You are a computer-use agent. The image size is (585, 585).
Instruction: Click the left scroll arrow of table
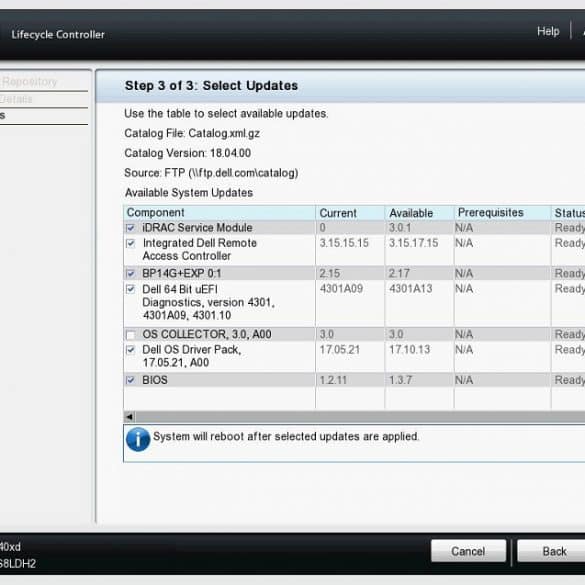click(129, 417)
